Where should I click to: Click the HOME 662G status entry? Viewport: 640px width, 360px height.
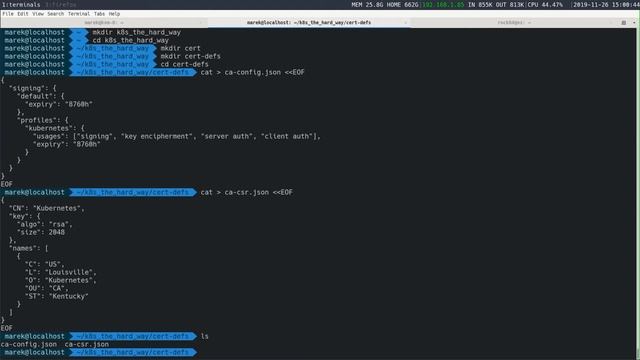pos(402,4)
